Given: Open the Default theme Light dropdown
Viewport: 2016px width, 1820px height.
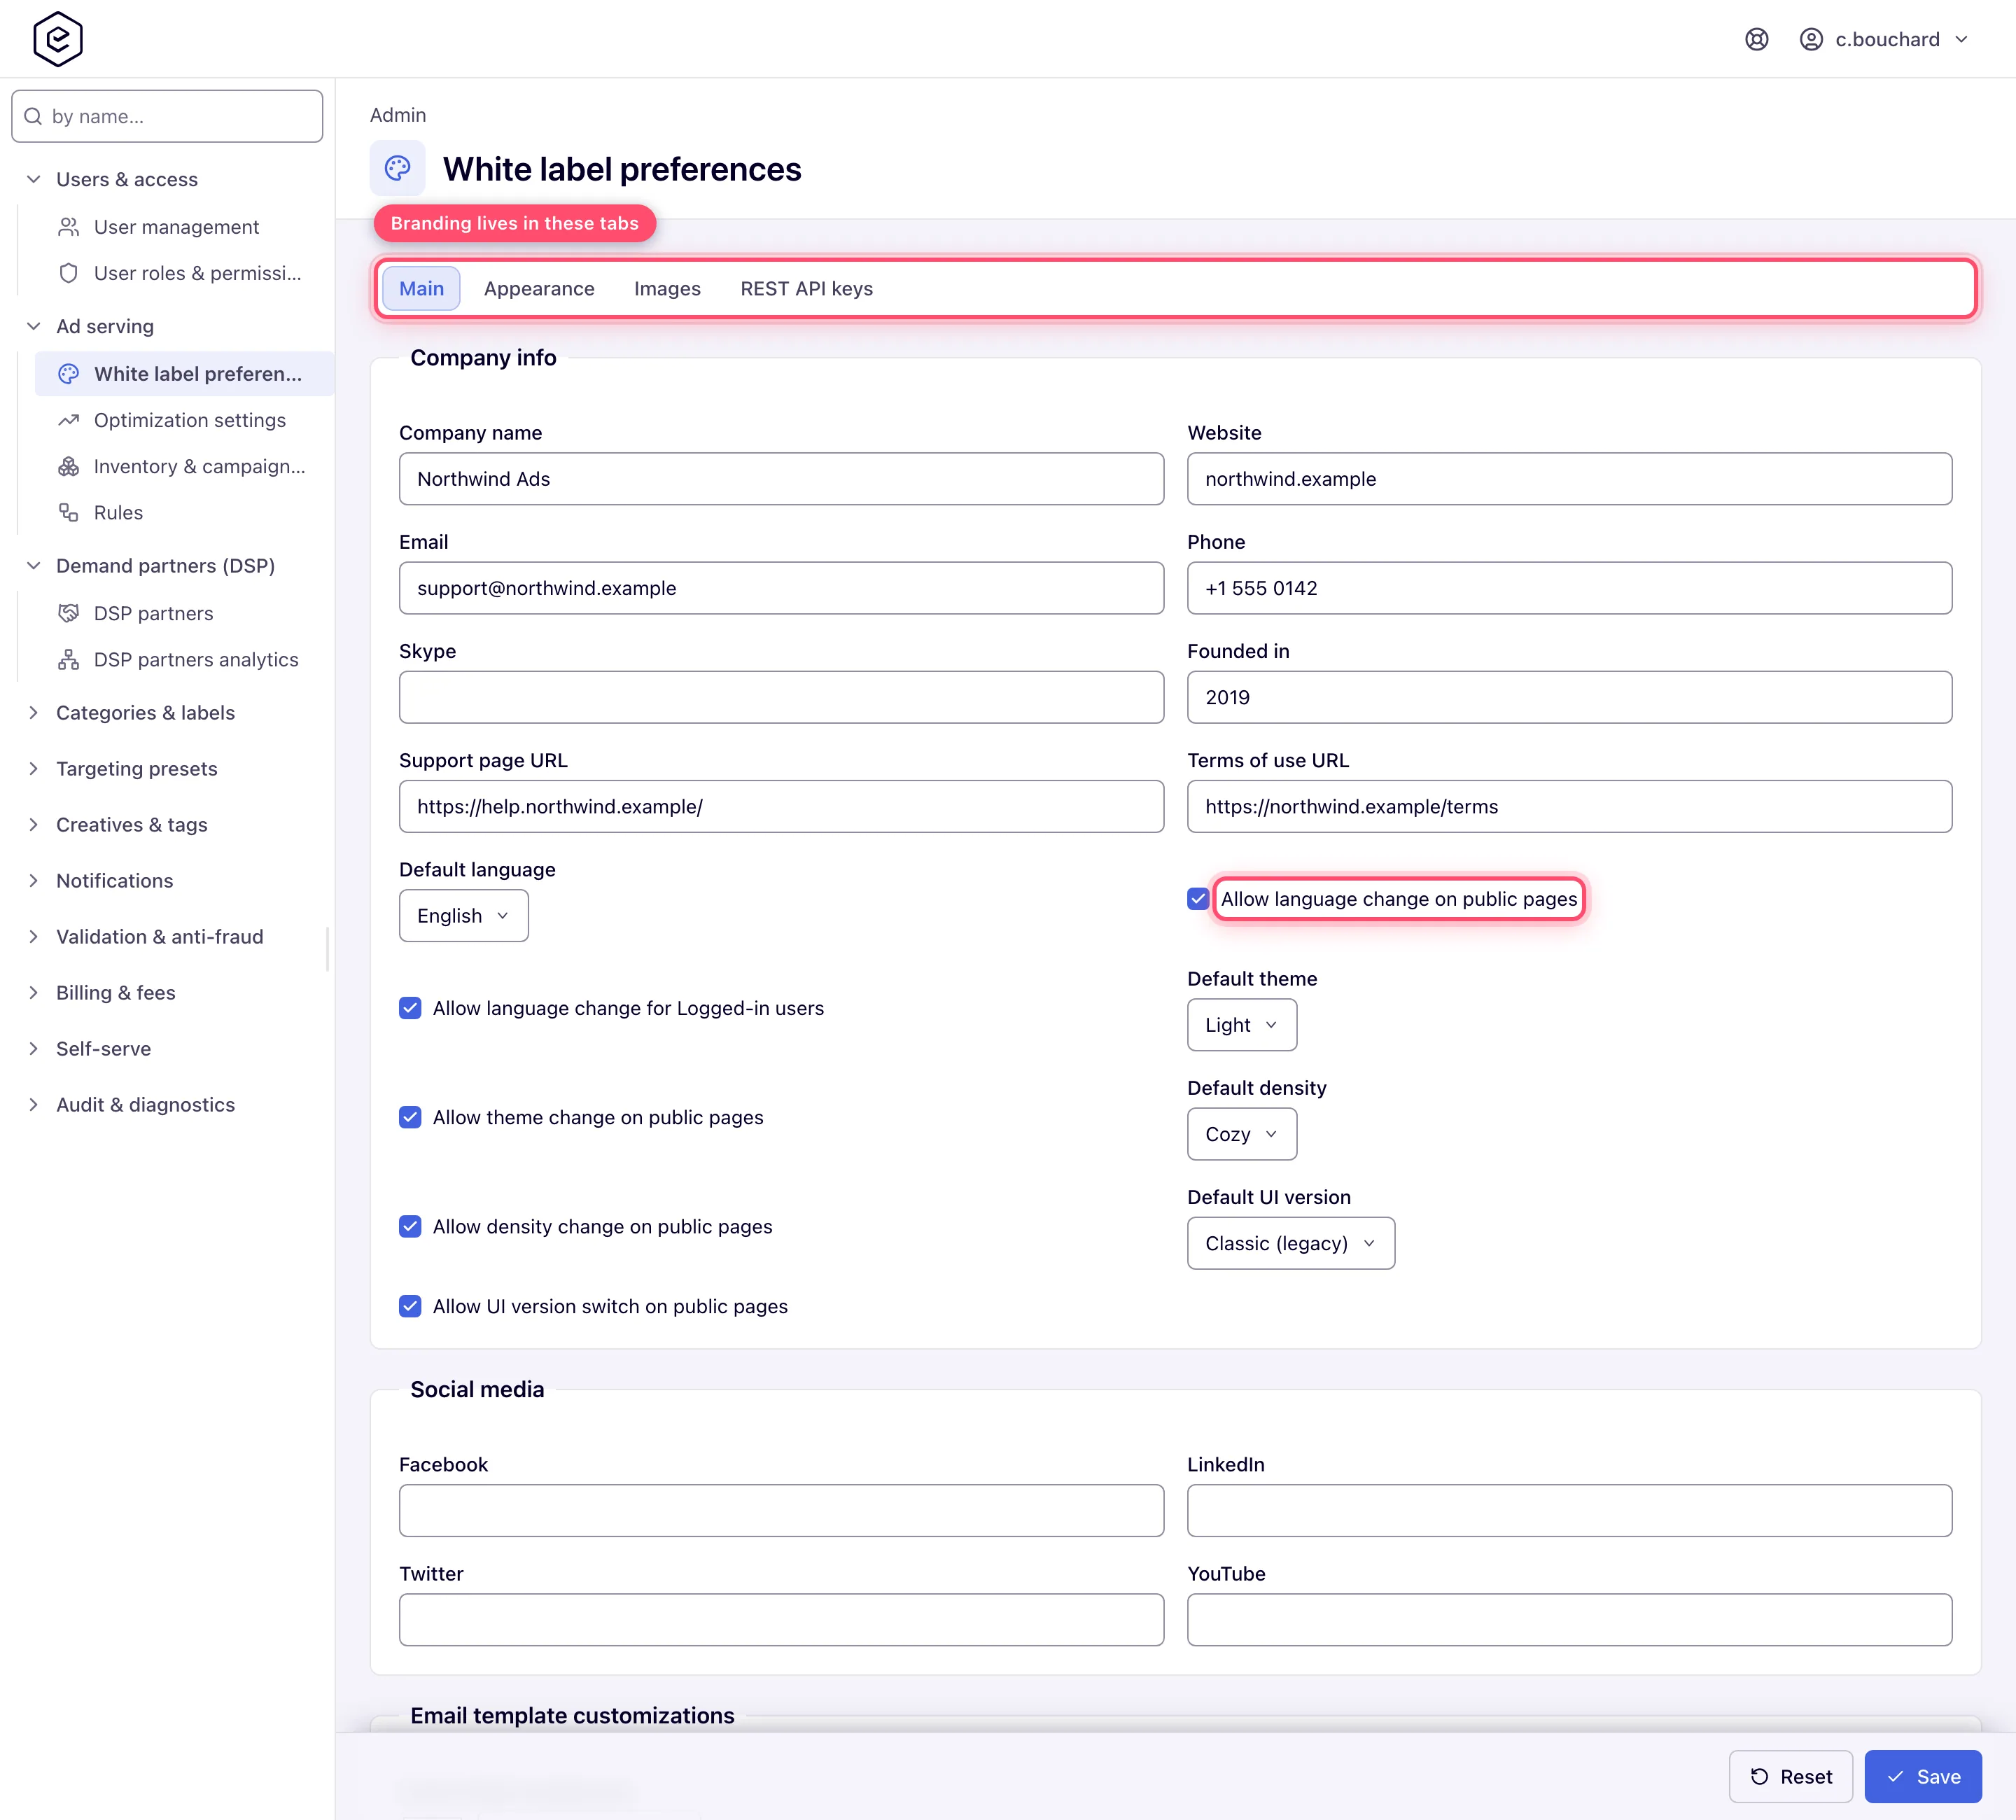Looking at the screenshot, I should click(1241, 1025).
